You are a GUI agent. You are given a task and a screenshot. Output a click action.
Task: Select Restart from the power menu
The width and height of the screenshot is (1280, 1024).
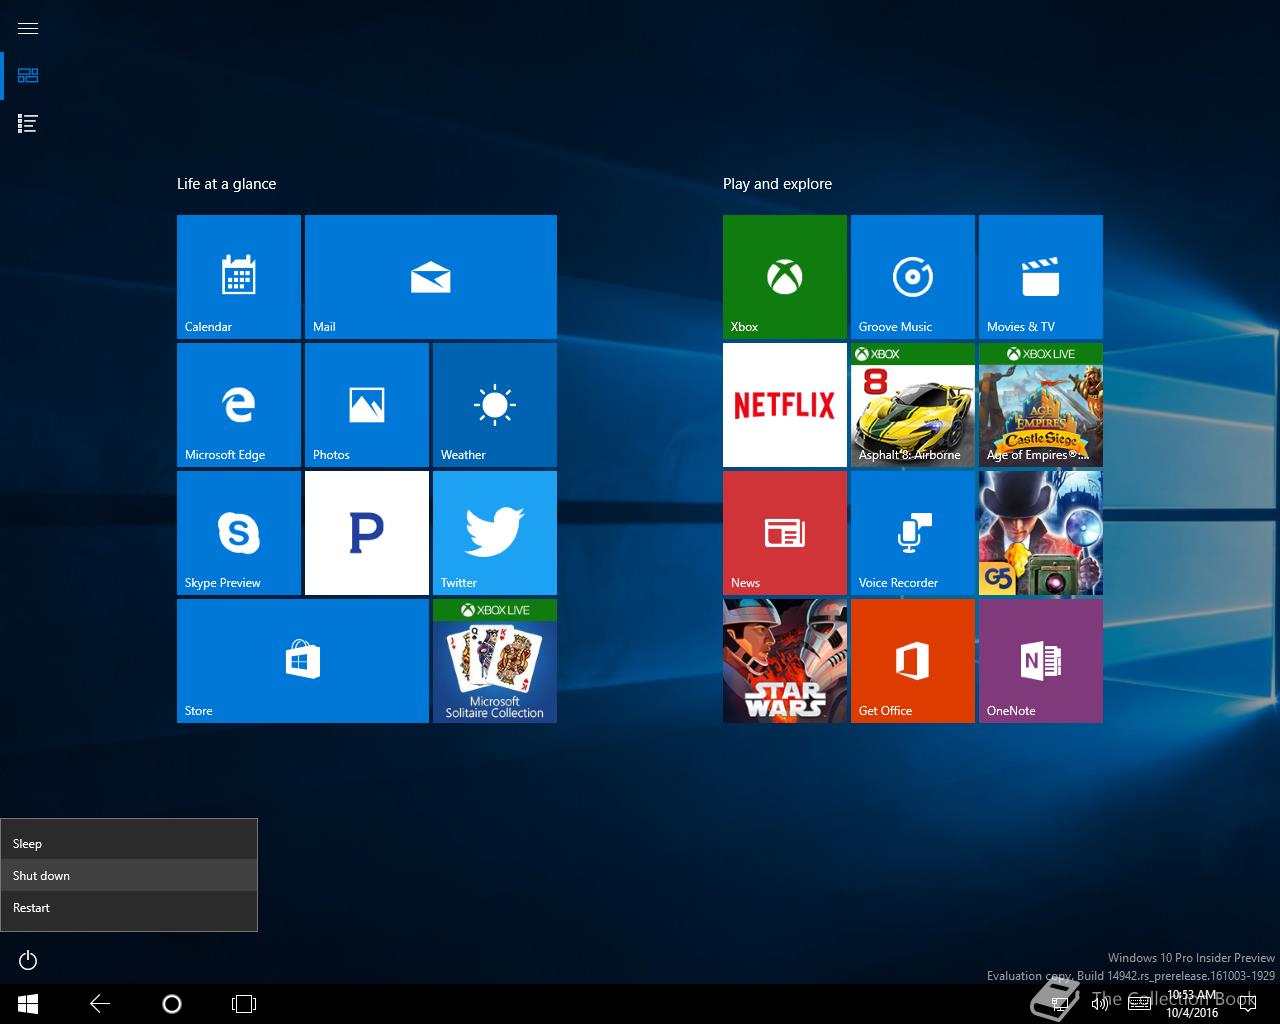pos(129,908)
